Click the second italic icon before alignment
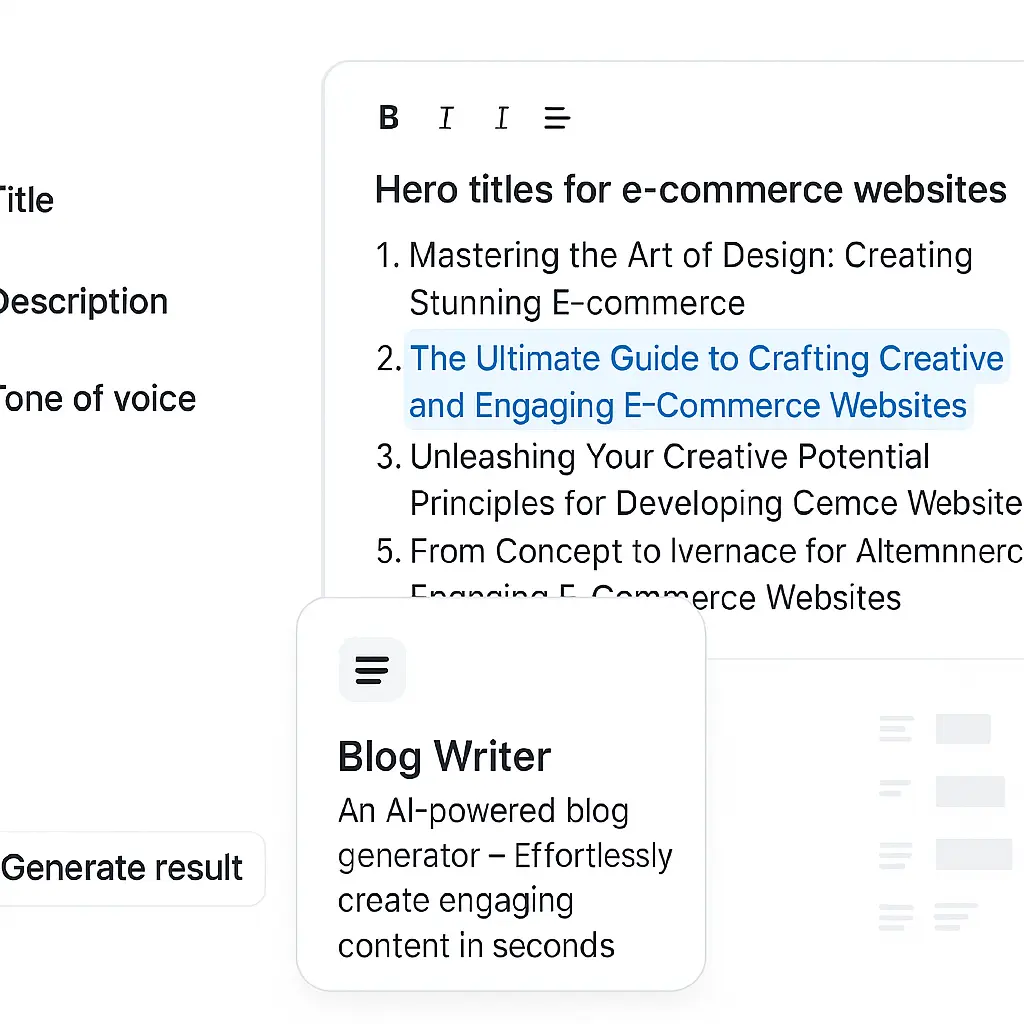 [502, 118]
